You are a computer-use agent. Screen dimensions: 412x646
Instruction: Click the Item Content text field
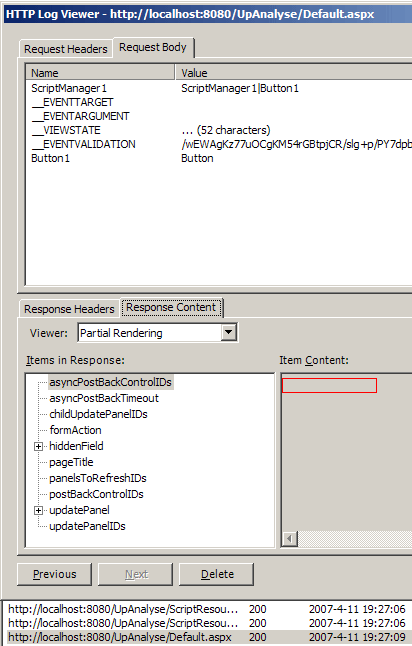[329, 386]
